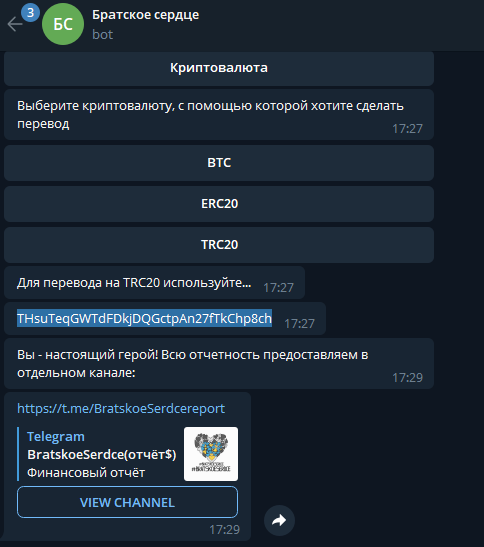The width and height of the screenshot is (484, 547).
Task: Click the highlighted TRC20 wallet address
Action: pos(144,319)
